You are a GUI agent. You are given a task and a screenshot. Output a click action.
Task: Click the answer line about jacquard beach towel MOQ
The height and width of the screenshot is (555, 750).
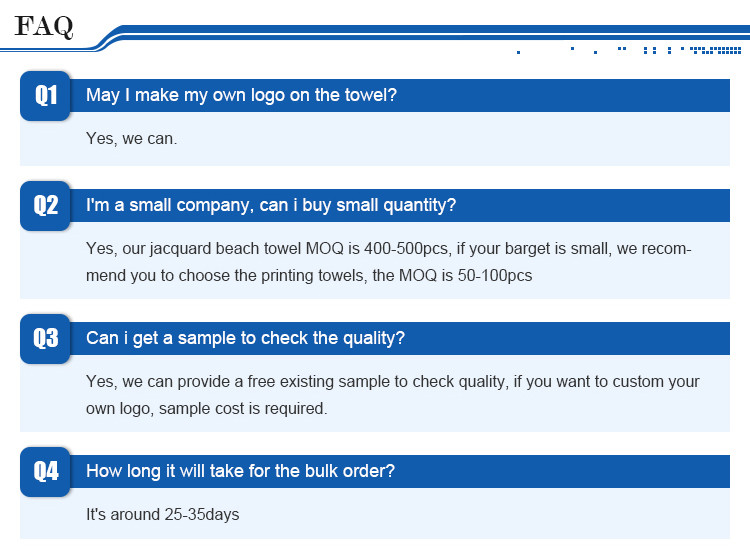(x=388, y=249)
